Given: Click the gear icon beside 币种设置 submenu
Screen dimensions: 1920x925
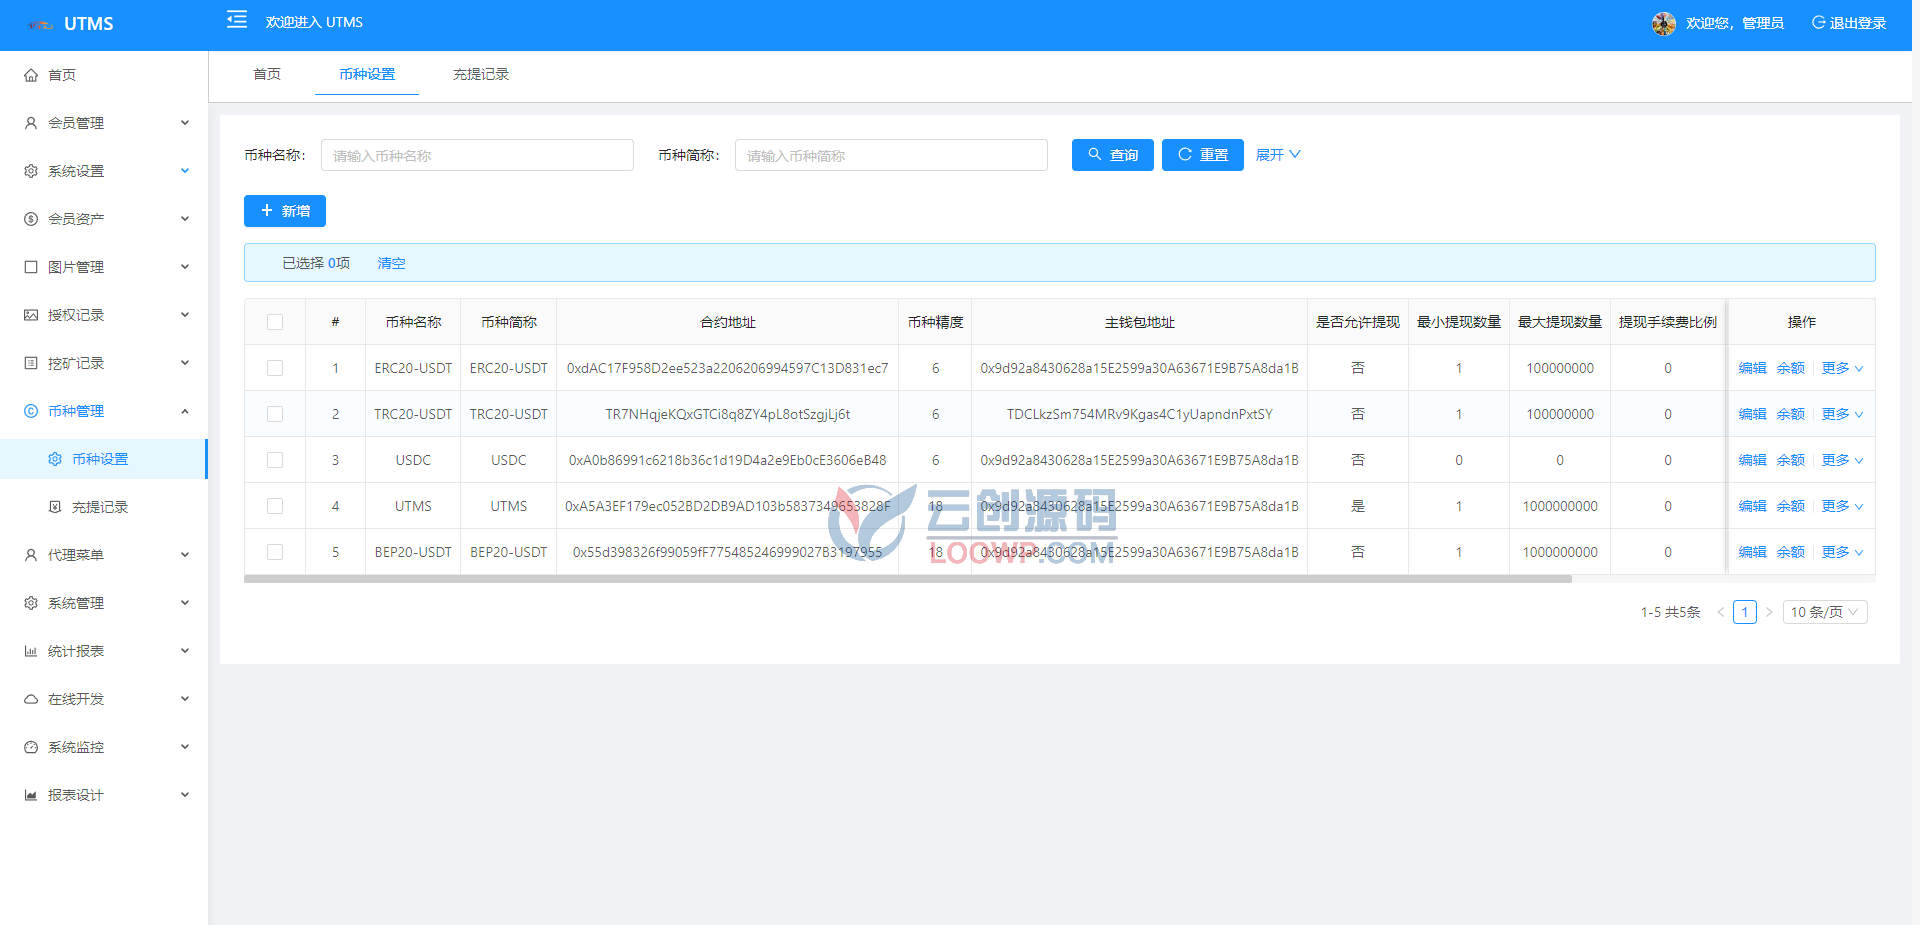Looking at the screenshot, I should (55, 459).
